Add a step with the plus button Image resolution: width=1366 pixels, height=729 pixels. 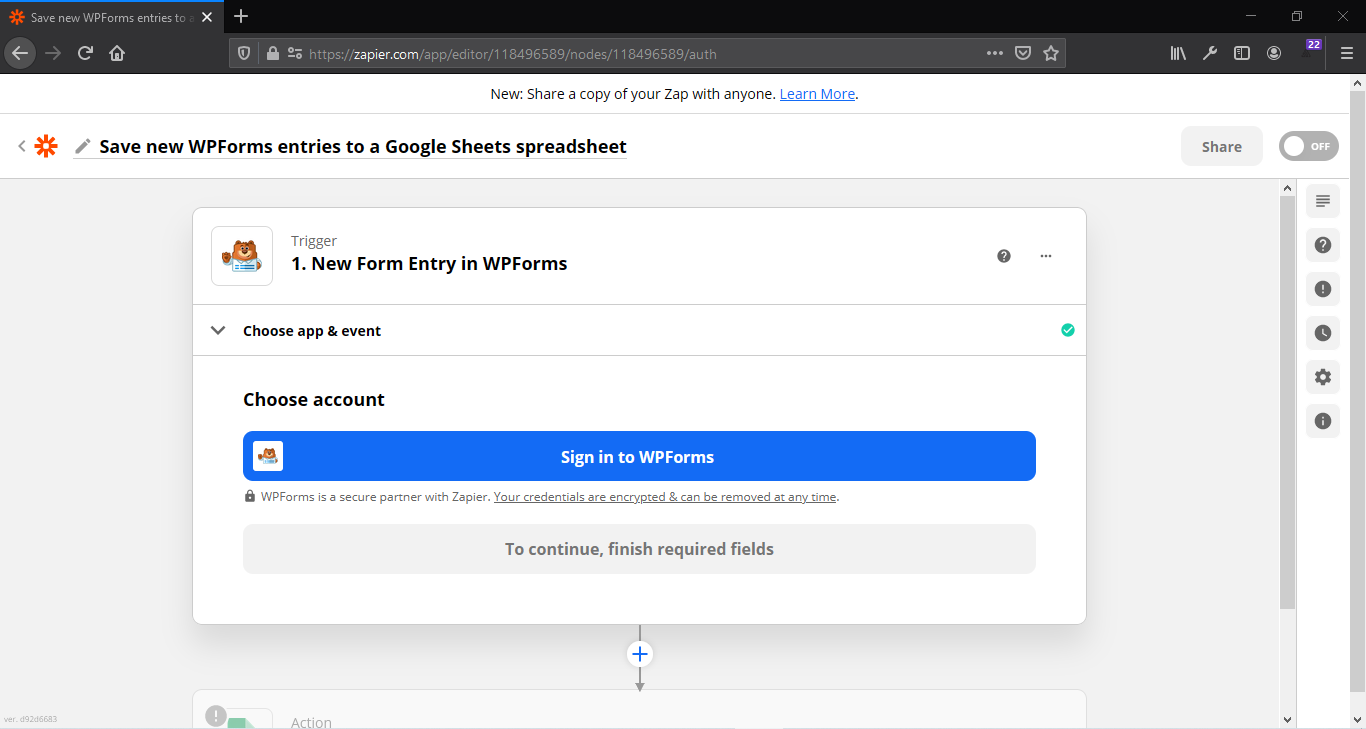640,654
